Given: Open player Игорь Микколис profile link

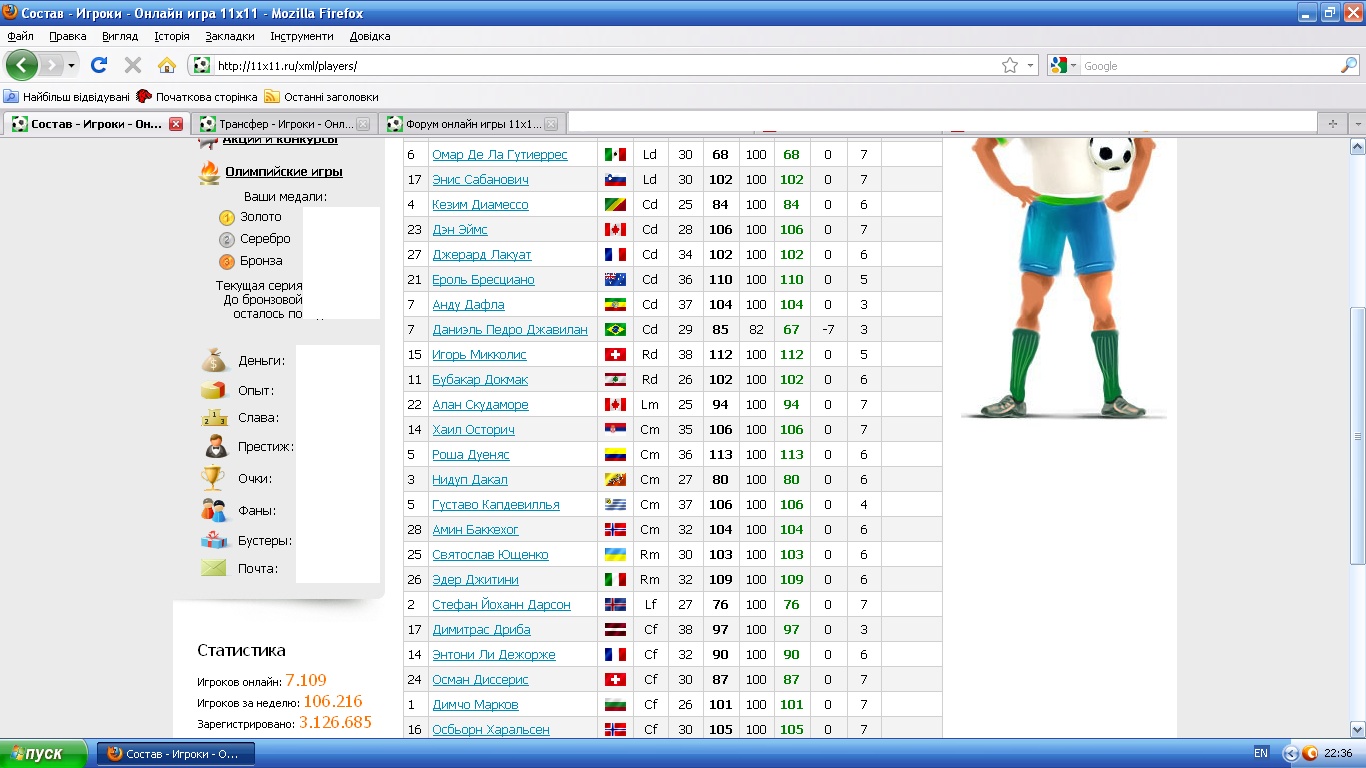Looking at the screenshot, I should (x=479, y=355).
